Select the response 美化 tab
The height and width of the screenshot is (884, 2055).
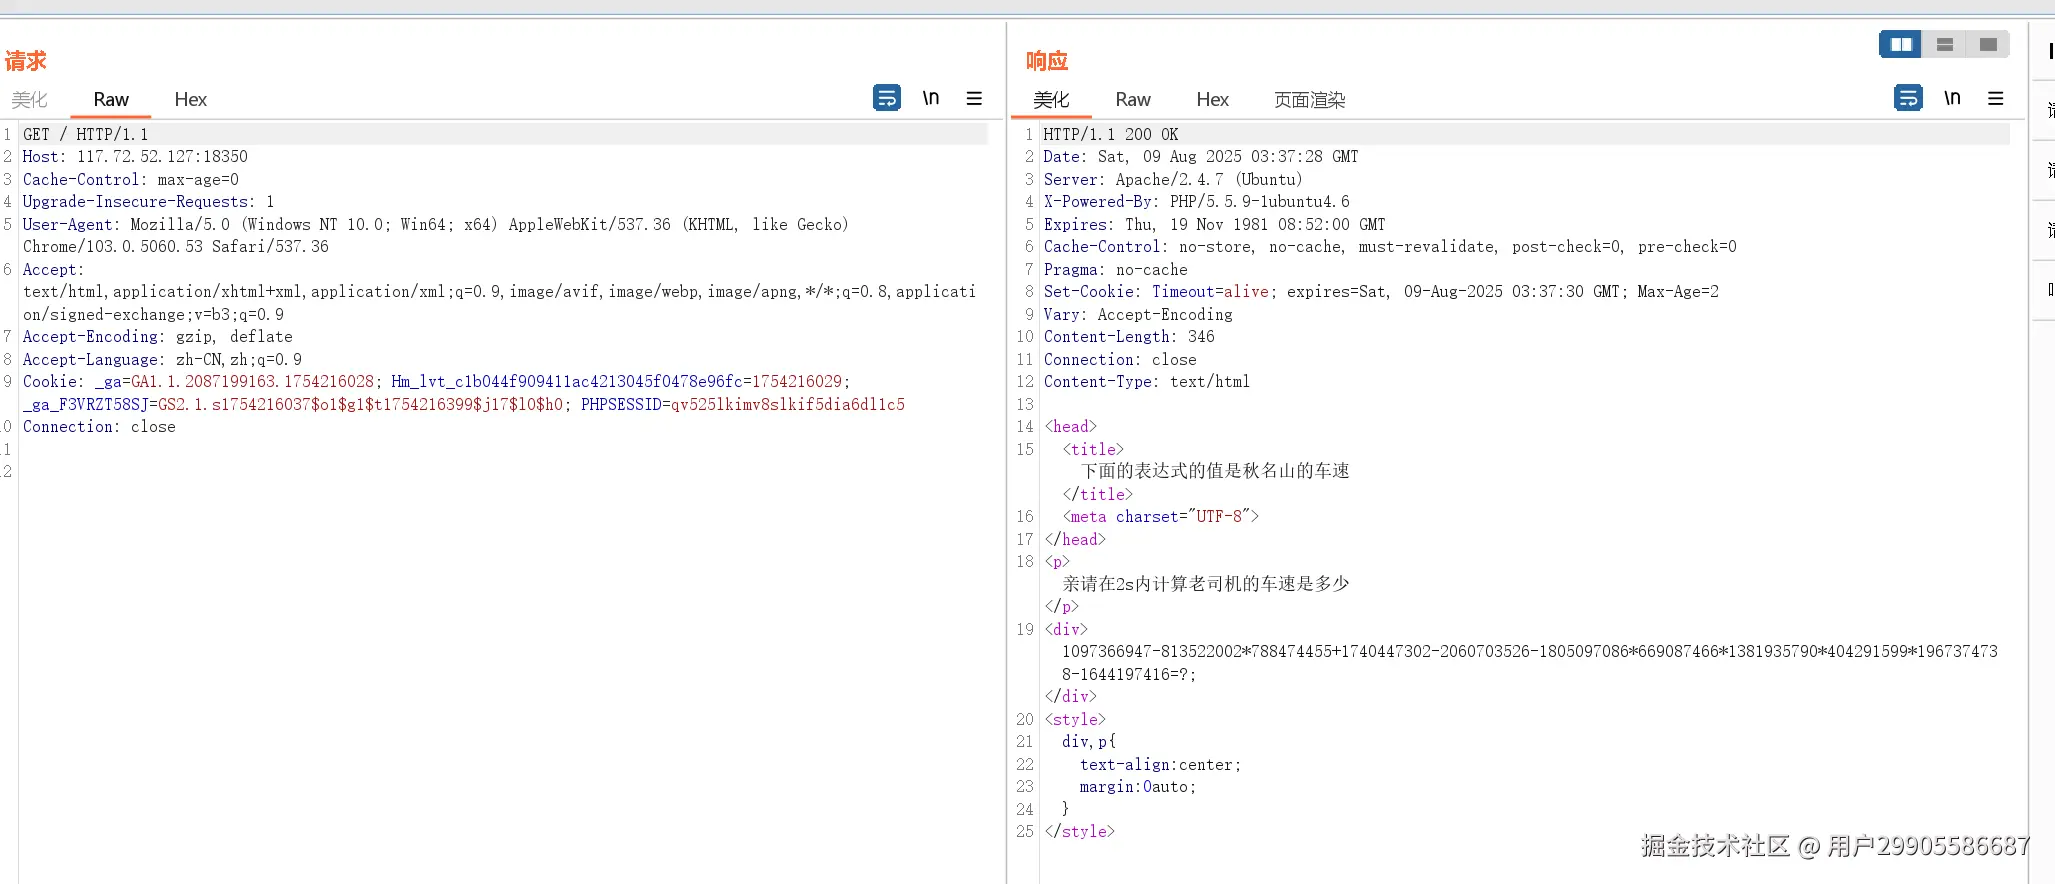pyautogui.click(x=1051, y=99)
